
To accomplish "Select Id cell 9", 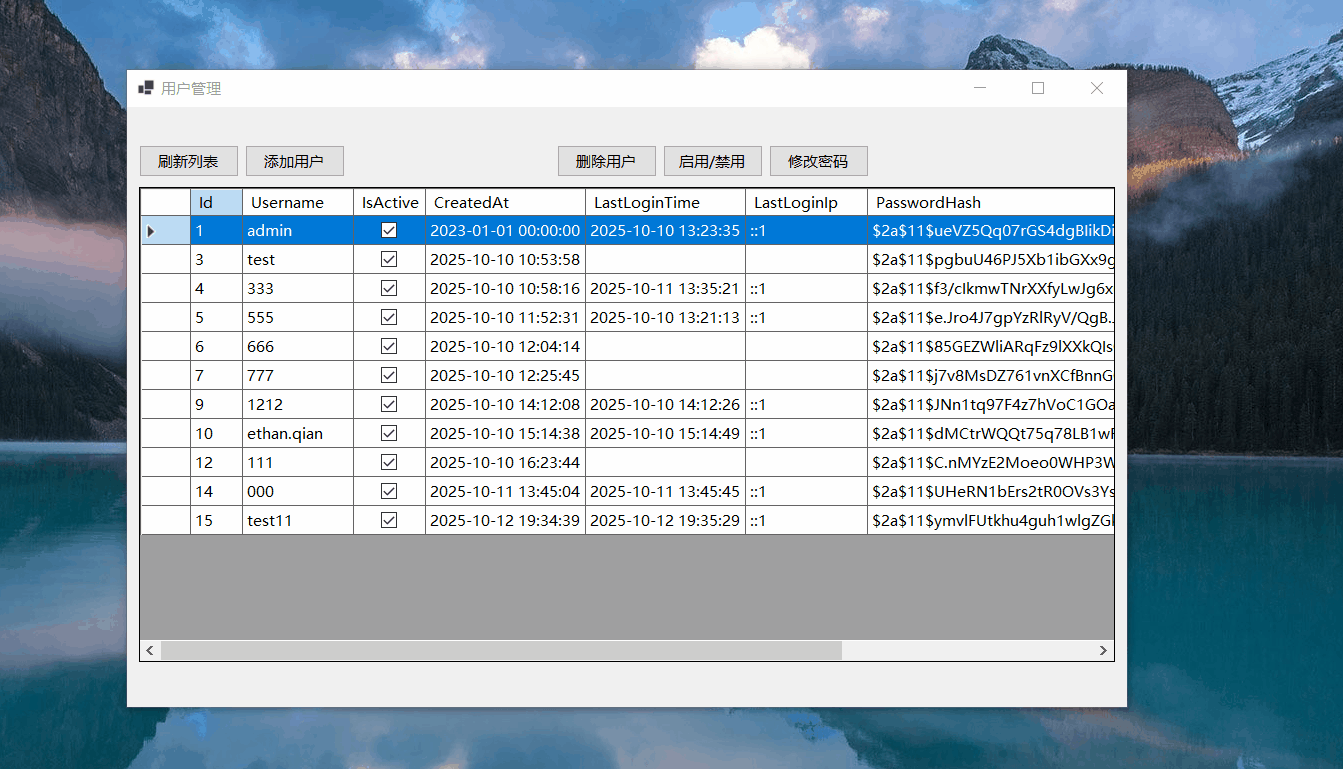I will (216, 404).
